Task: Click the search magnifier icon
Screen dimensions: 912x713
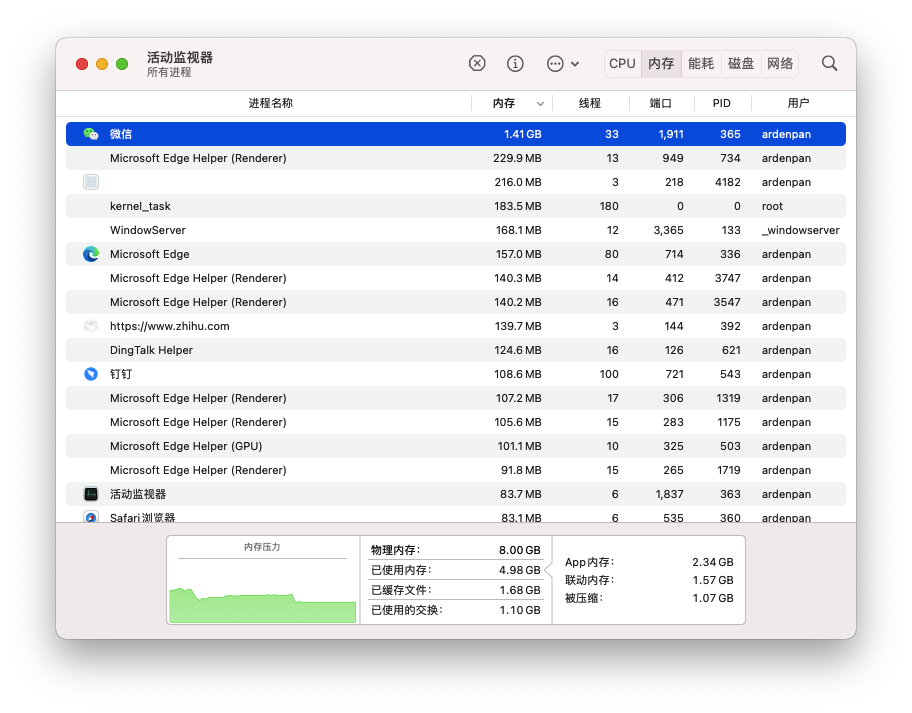Action: 829,63
